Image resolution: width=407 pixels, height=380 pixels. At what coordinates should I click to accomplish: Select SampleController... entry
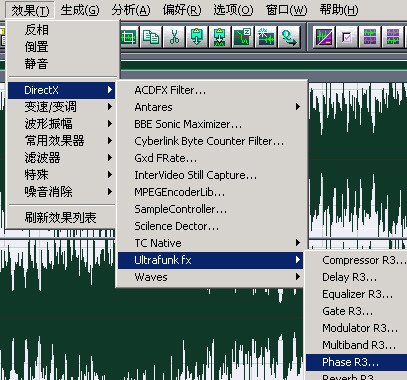click(211, 209)
